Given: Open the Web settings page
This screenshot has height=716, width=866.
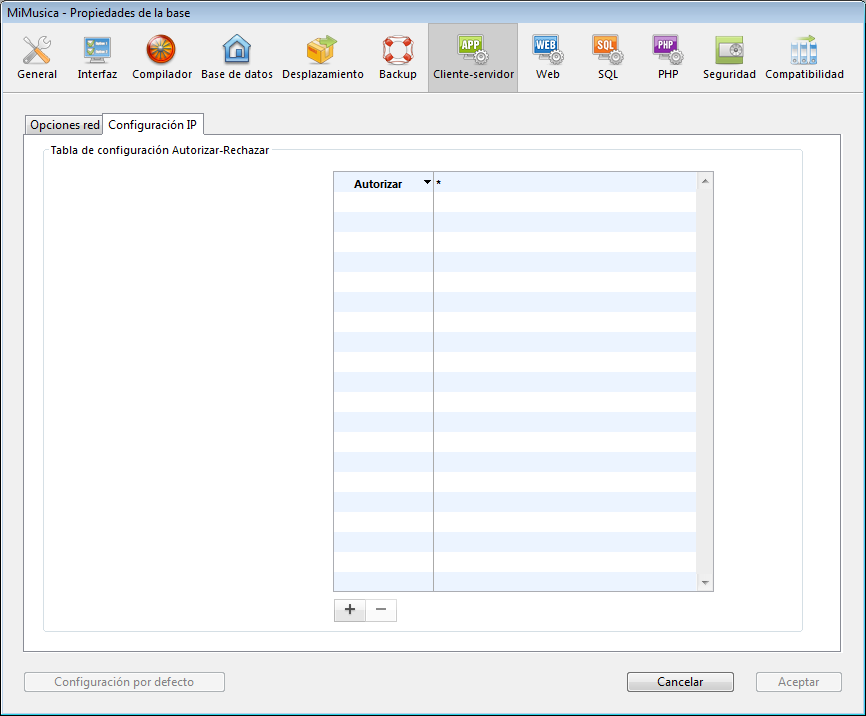Looking at the screenshot, I should pyautogui.click(x=547, y=57).
